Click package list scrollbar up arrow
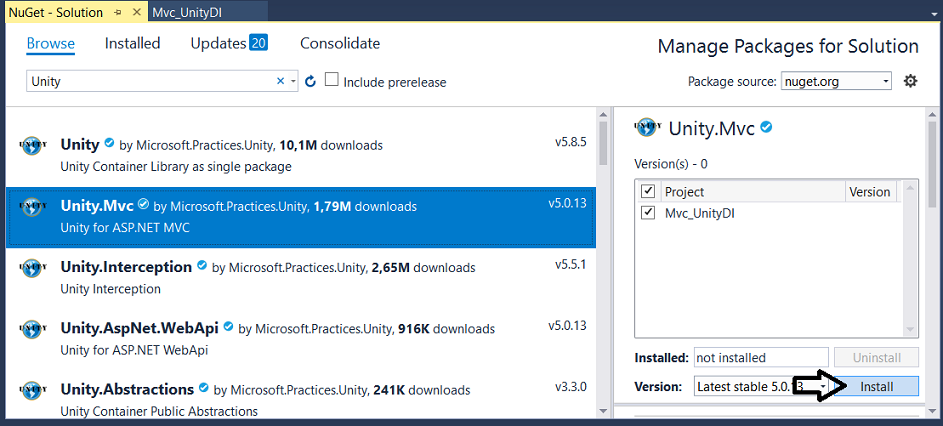This screenshot has height=426, width=943. tap(603, 114)
